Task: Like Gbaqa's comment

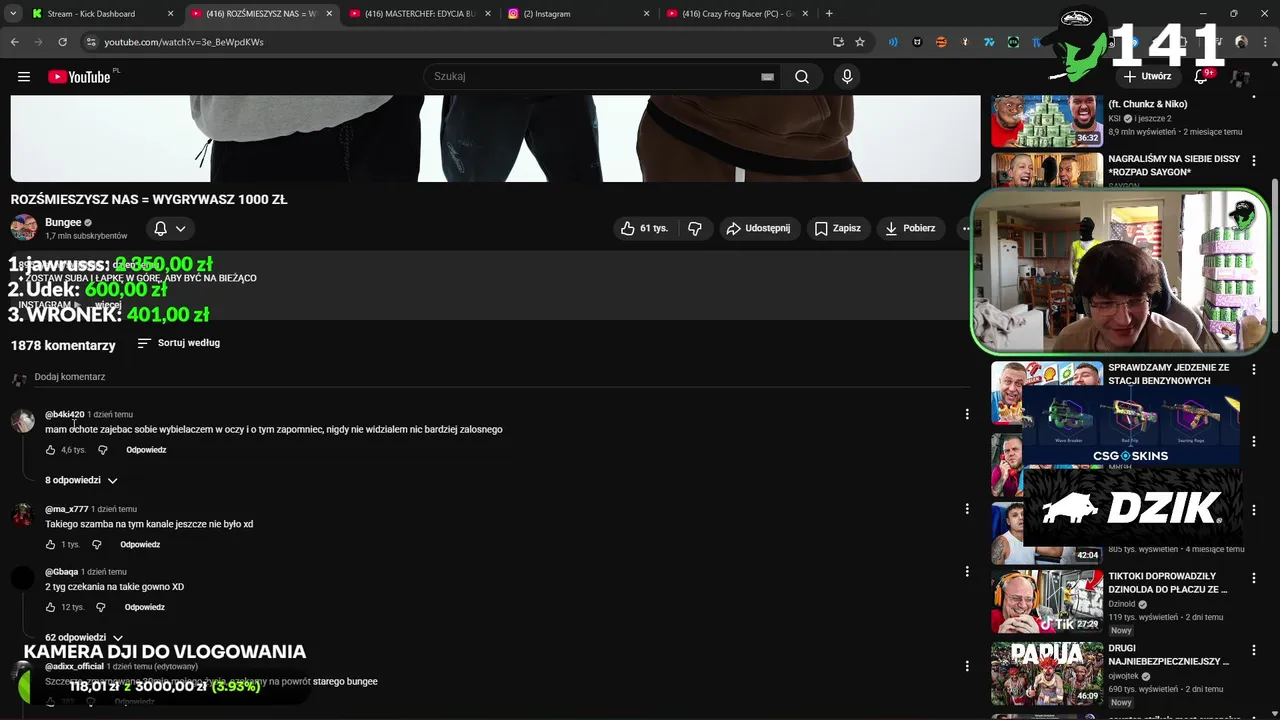Action: pos(51,607)
